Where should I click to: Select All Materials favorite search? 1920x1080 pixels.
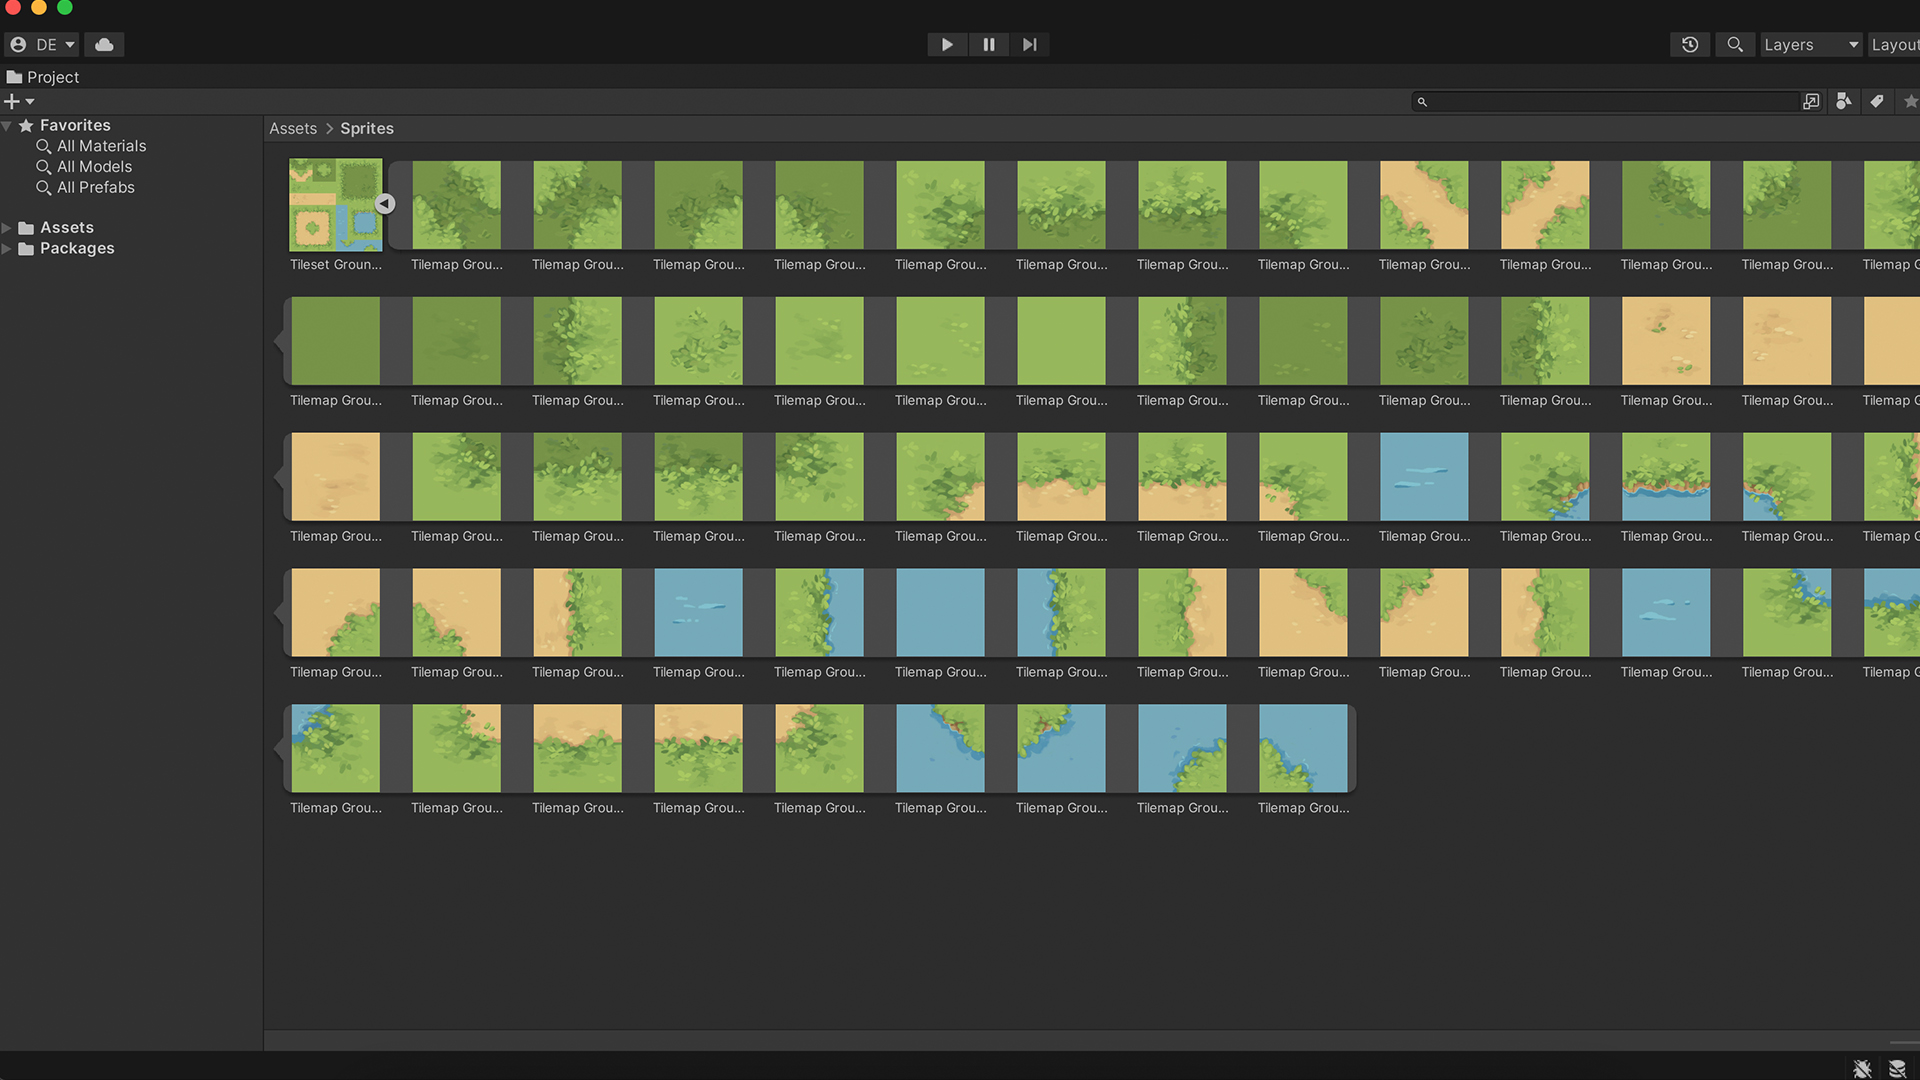coord(101,146)
